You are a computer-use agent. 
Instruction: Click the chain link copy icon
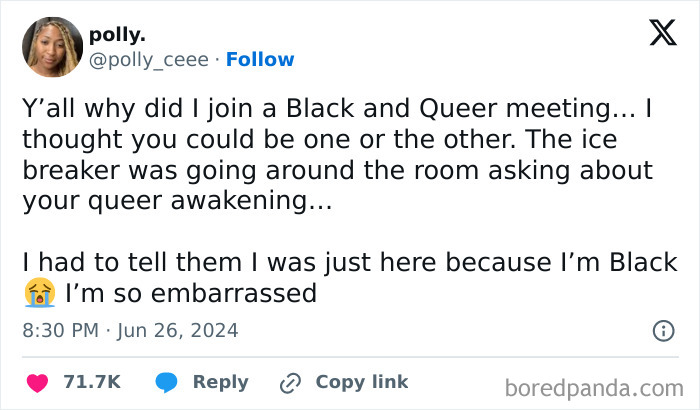click(x=292, y=382)
